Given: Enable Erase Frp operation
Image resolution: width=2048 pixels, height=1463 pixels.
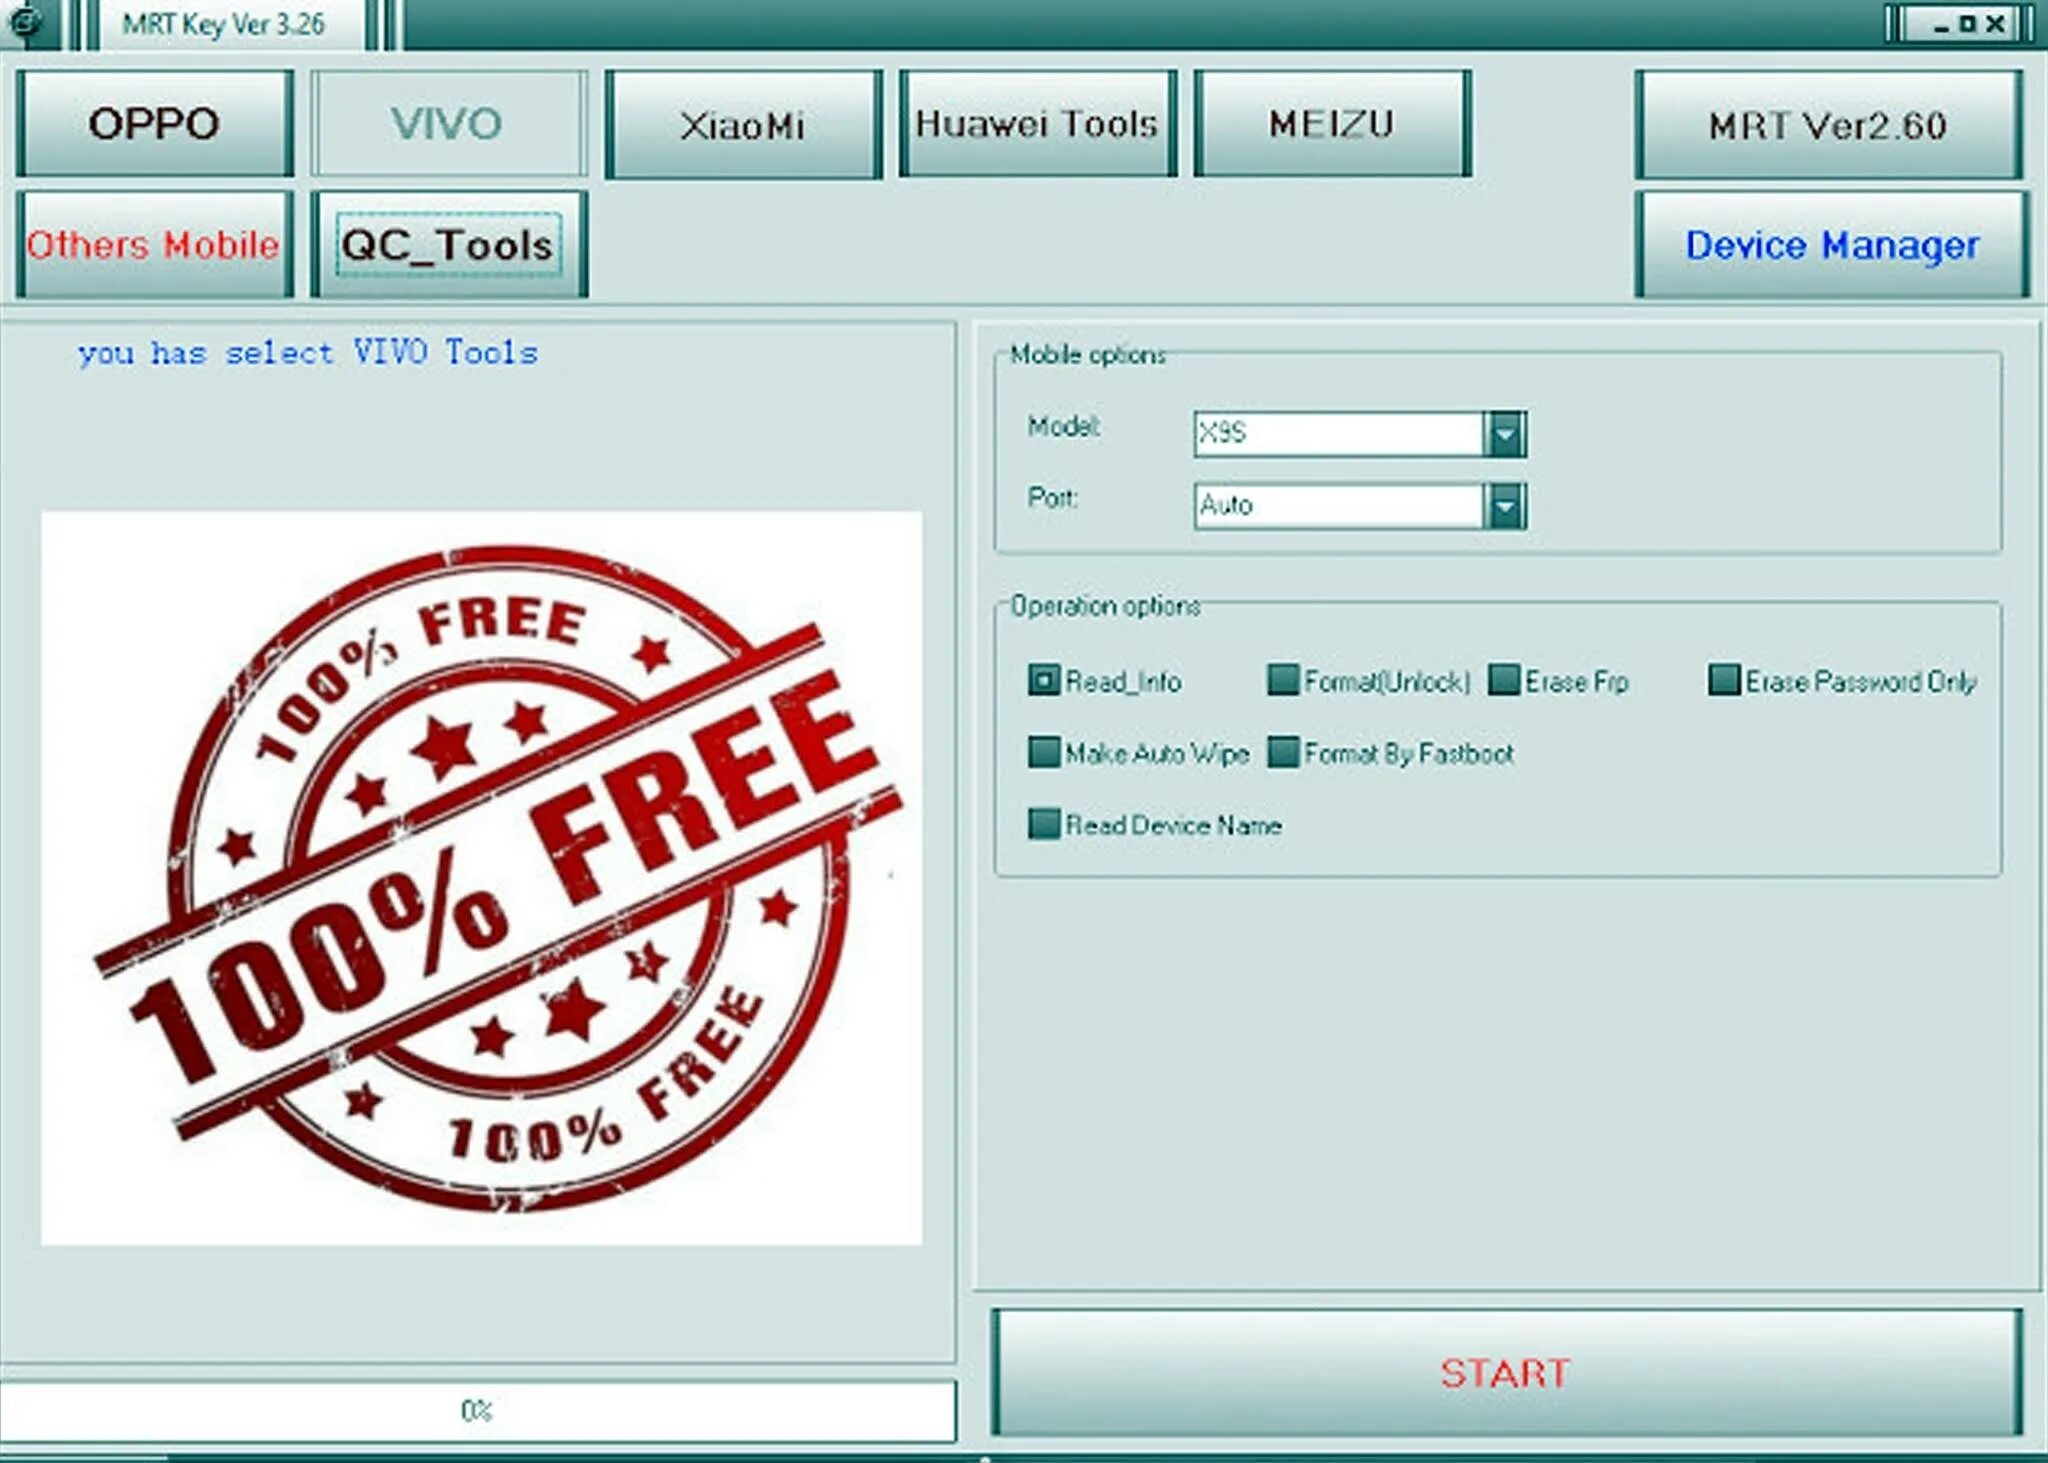Looking at the screenshot, I should click(x=1503, y=680).
